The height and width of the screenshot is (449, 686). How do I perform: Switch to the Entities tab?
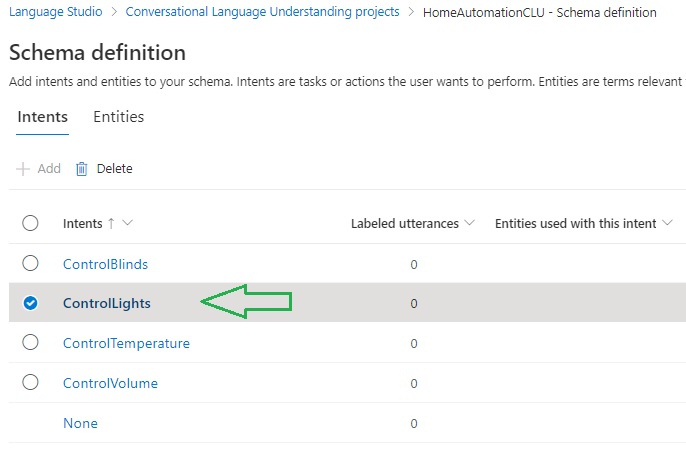[119, 117]
